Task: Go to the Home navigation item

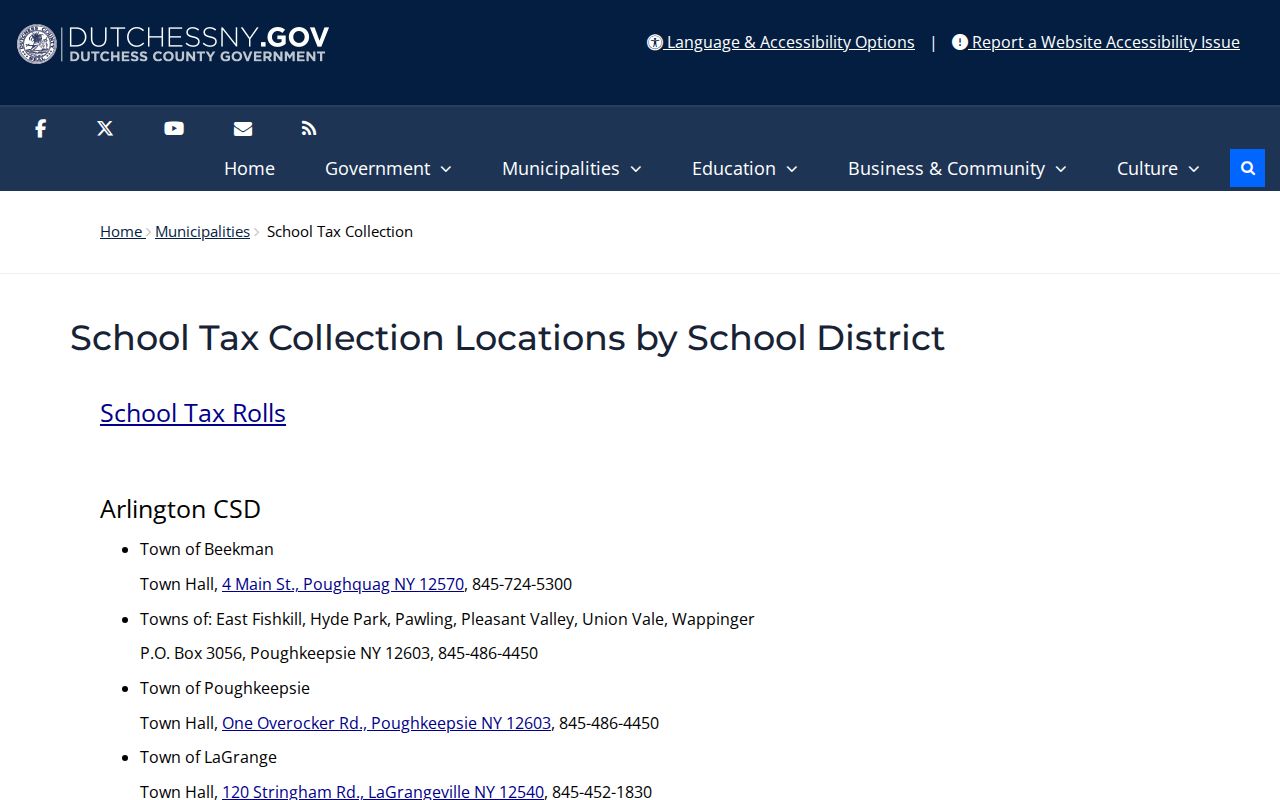Action: pos(249,168)
